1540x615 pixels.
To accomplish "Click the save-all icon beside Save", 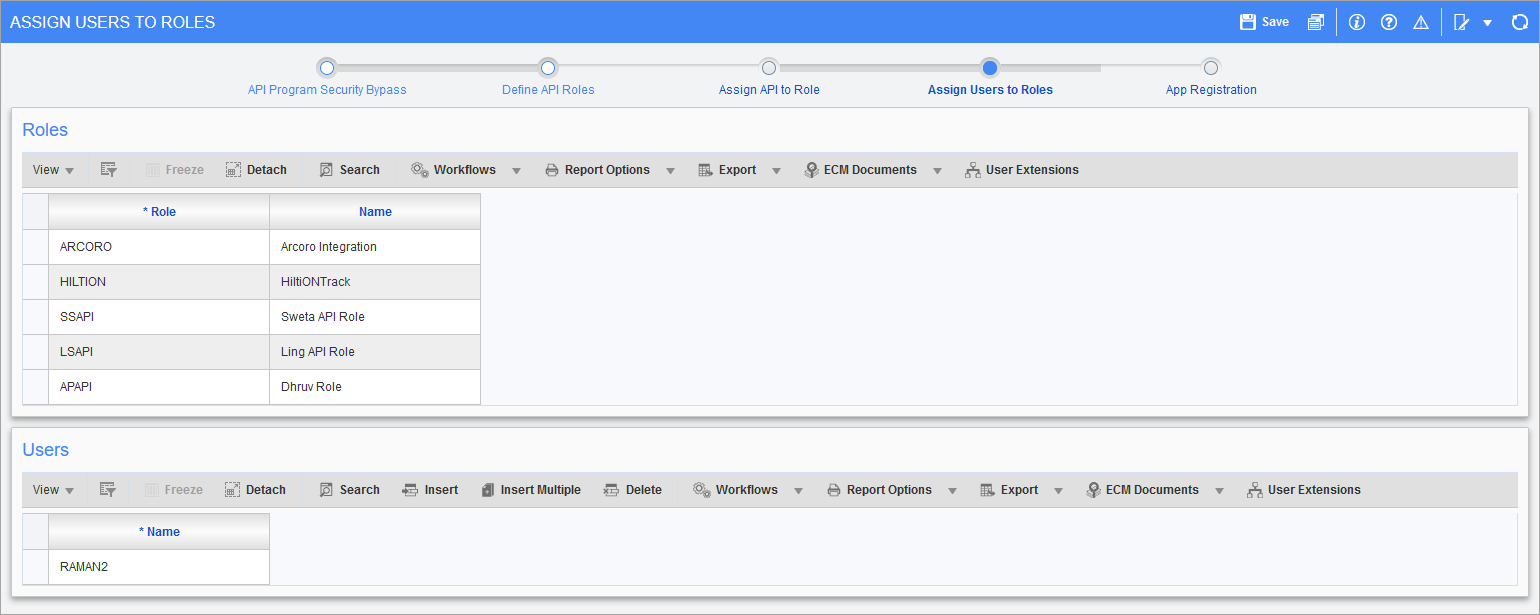I will pos(1316,22).
